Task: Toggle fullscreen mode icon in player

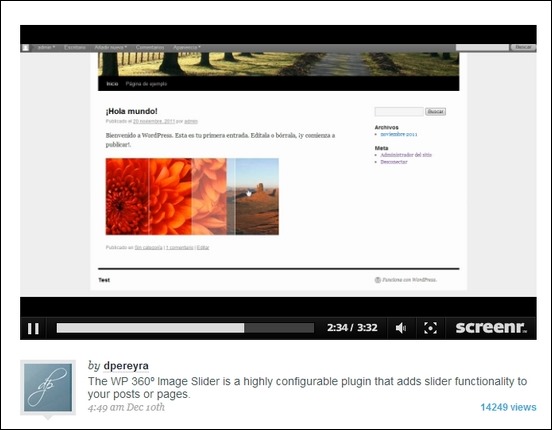Action: pos(431,328)
